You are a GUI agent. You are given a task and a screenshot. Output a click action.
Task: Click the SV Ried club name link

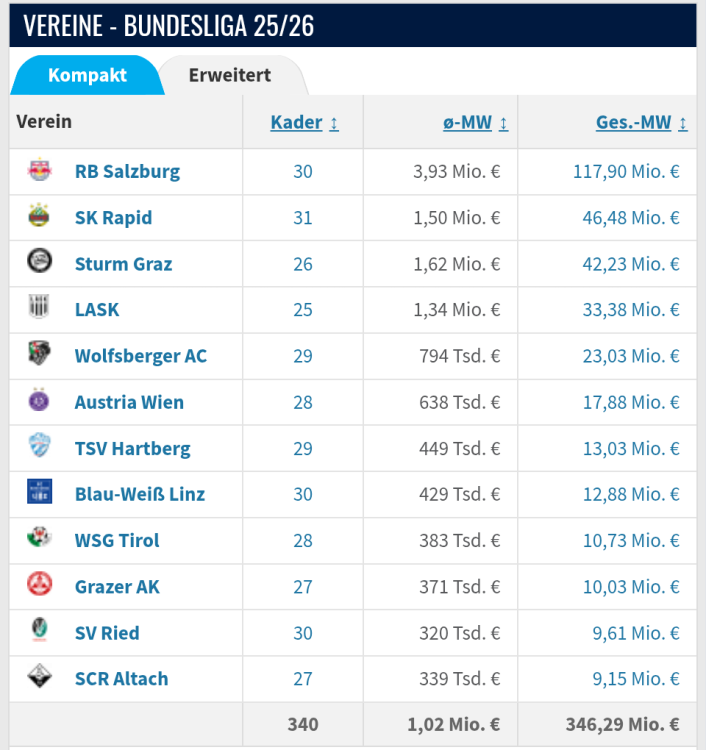click(107, 633)
